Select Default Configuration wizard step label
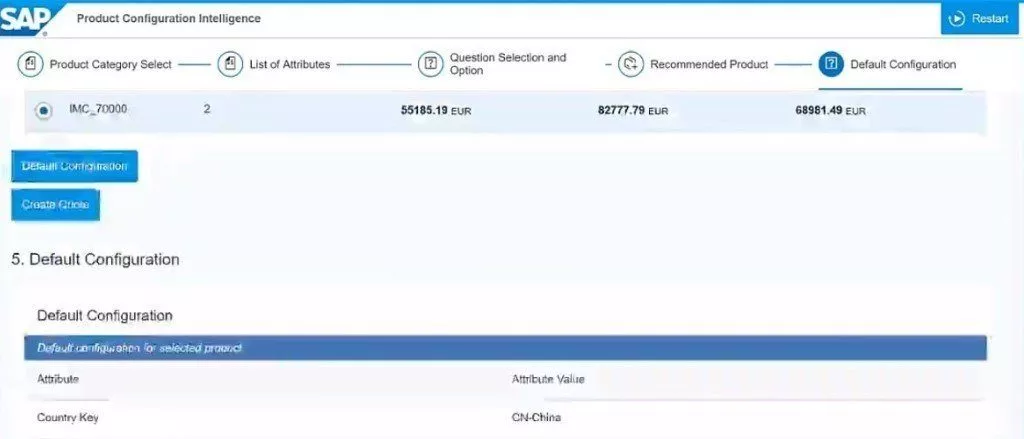Viewport: 1024px width, 439px height. pos(903,65)
